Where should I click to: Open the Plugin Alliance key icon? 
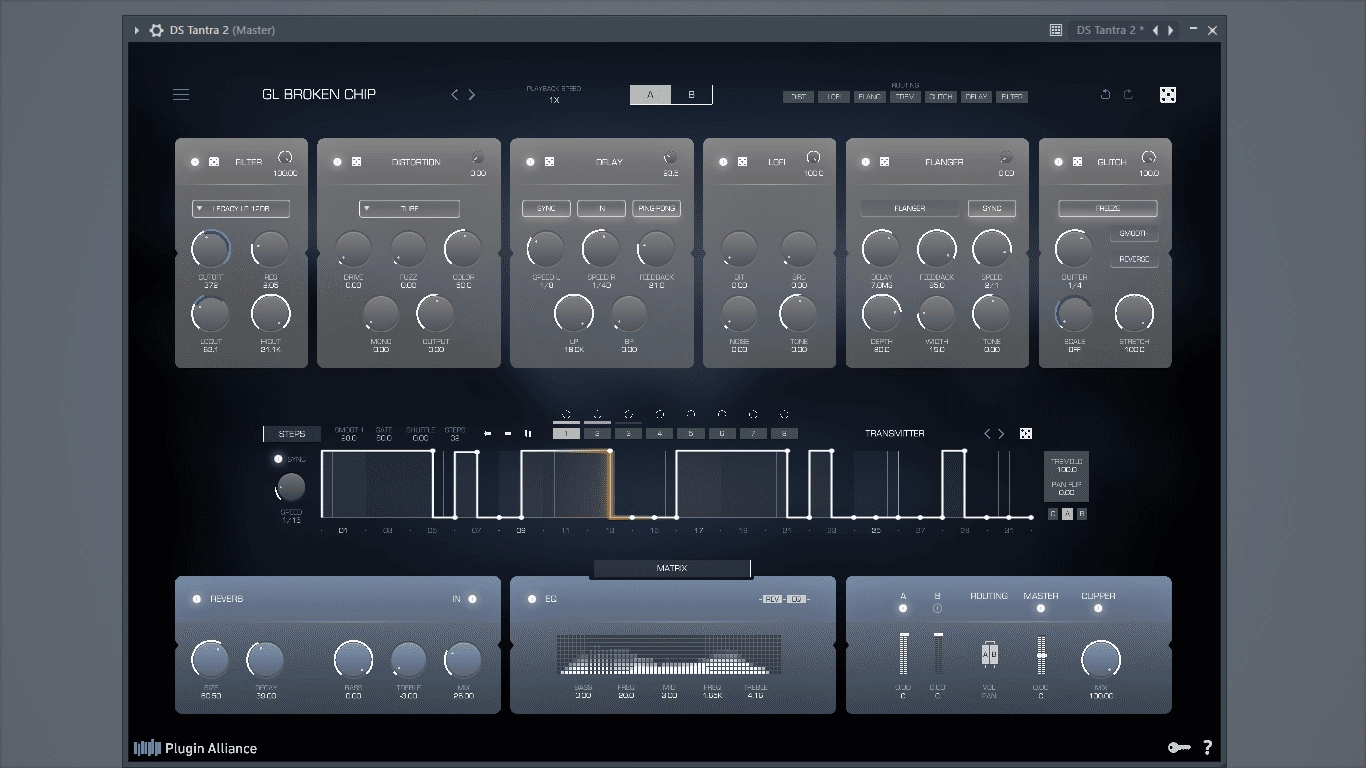[1178, 747]
